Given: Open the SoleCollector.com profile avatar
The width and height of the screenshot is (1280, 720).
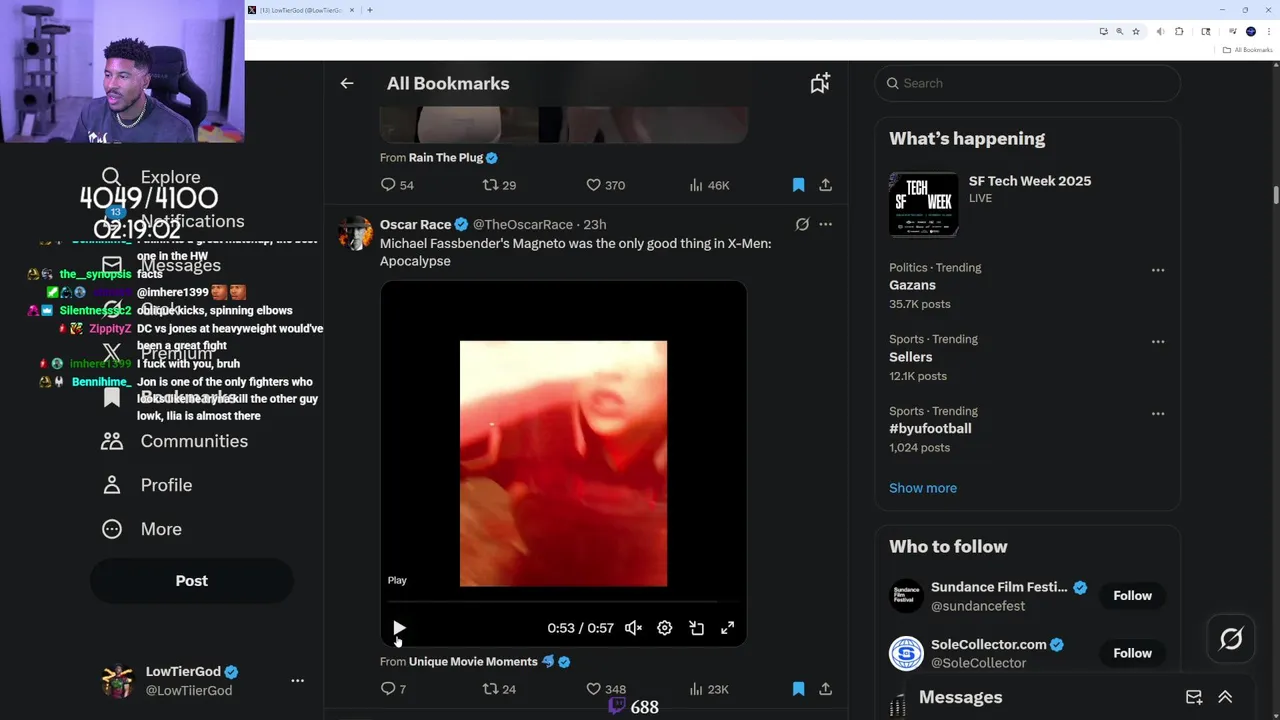Looking at the screenshot, I should tap(906, 654).
